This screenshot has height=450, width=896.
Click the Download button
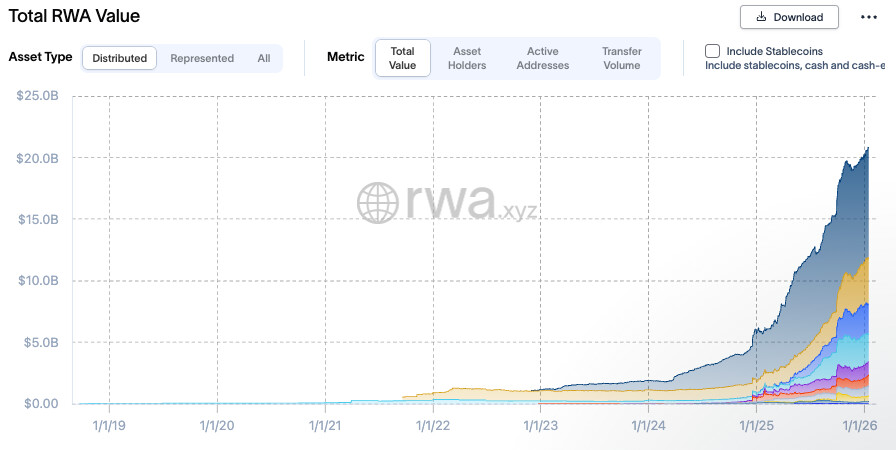point(789,17)
